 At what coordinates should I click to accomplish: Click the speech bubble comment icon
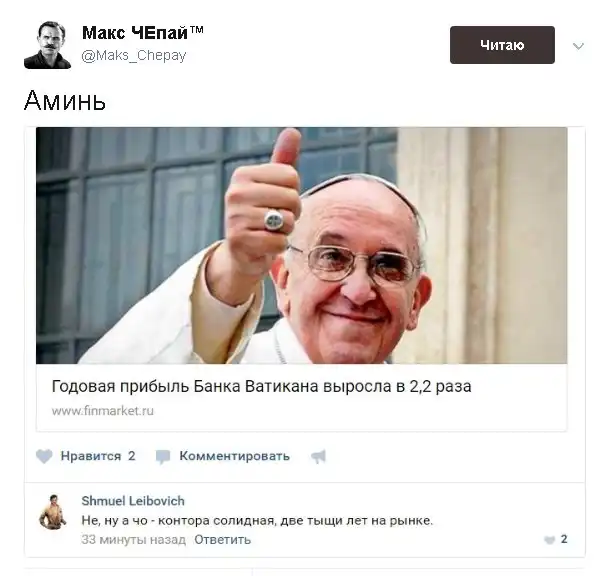click(x=163, y=457)
